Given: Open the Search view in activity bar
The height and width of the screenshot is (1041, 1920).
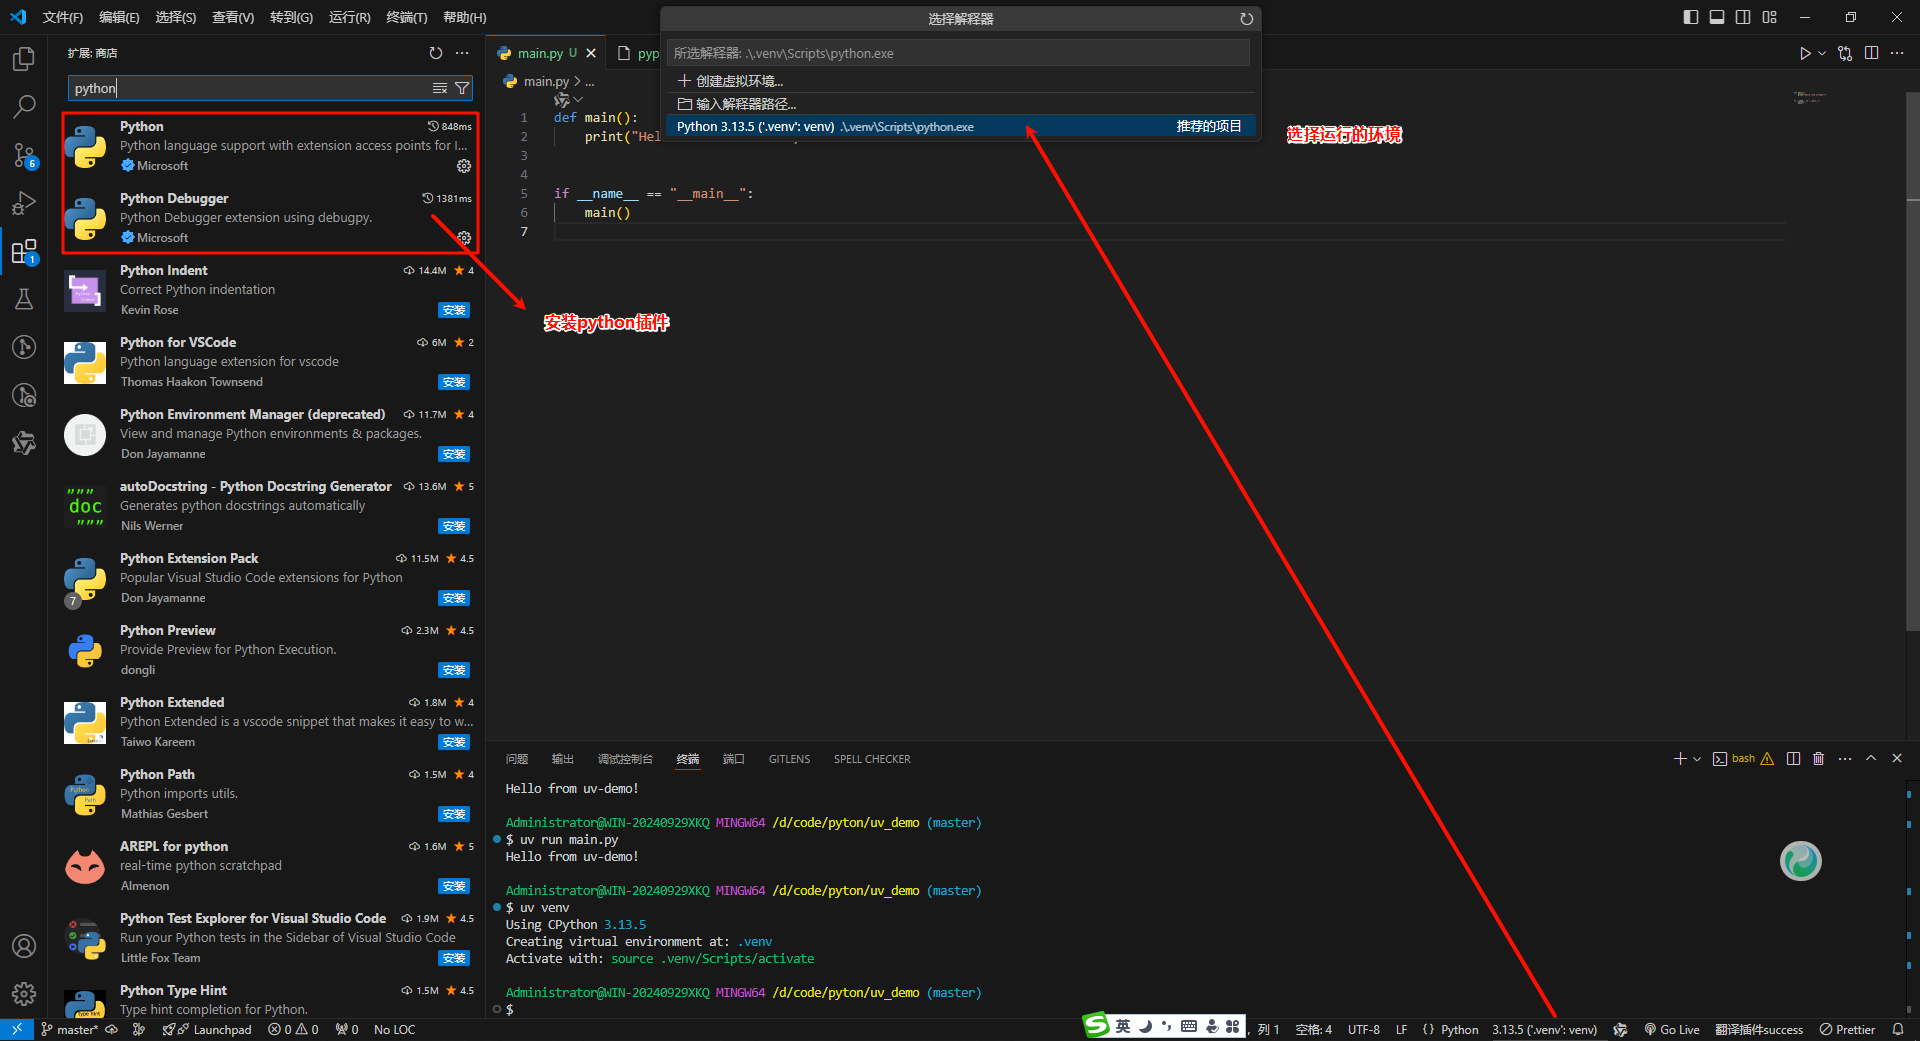Looking at the screenshot, I should tap(24, 107).
